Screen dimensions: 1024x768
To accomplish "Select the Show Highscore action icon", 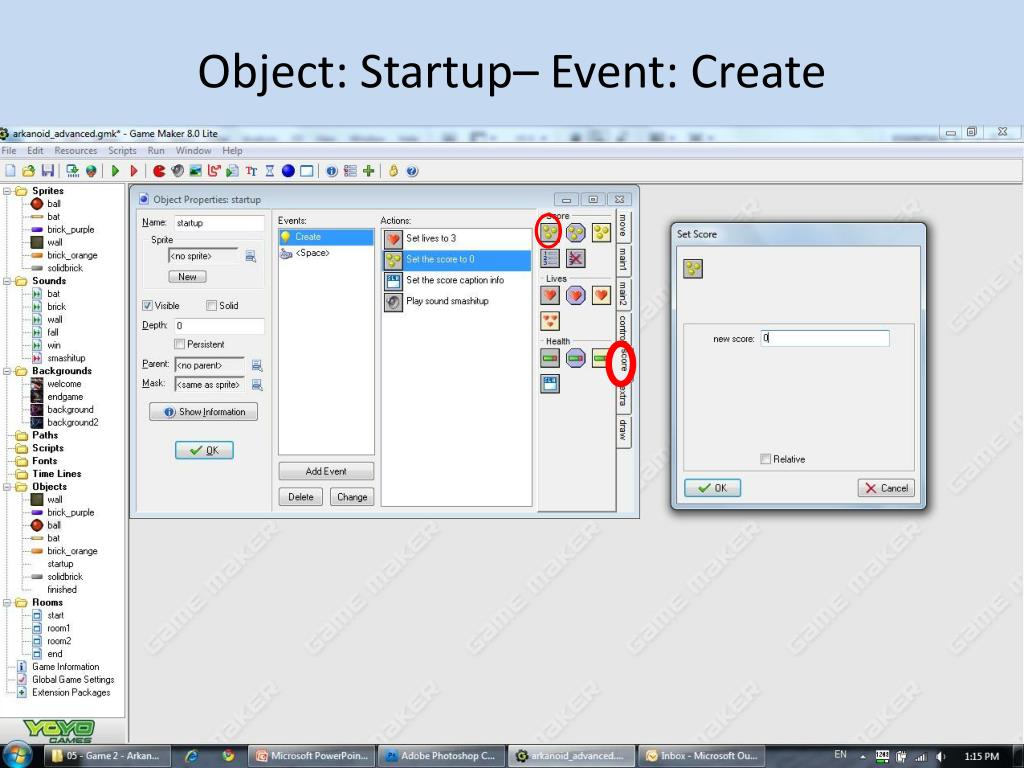I will pyautogui.click(x=550, y=259).
